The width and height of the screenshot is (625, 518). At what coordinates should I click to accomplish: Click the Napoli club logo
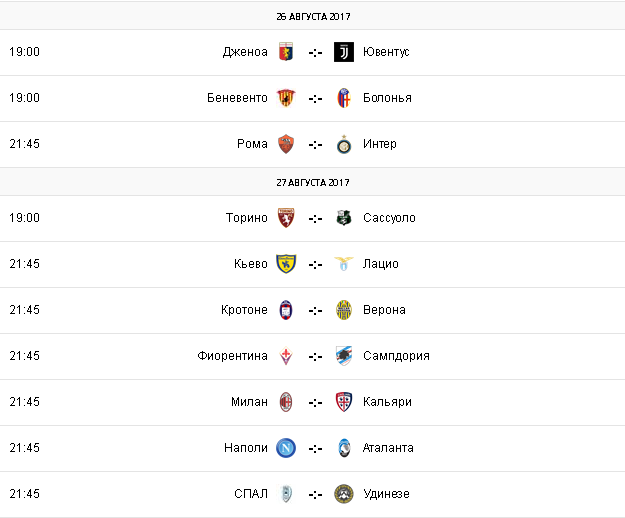[x=286, y=448]
